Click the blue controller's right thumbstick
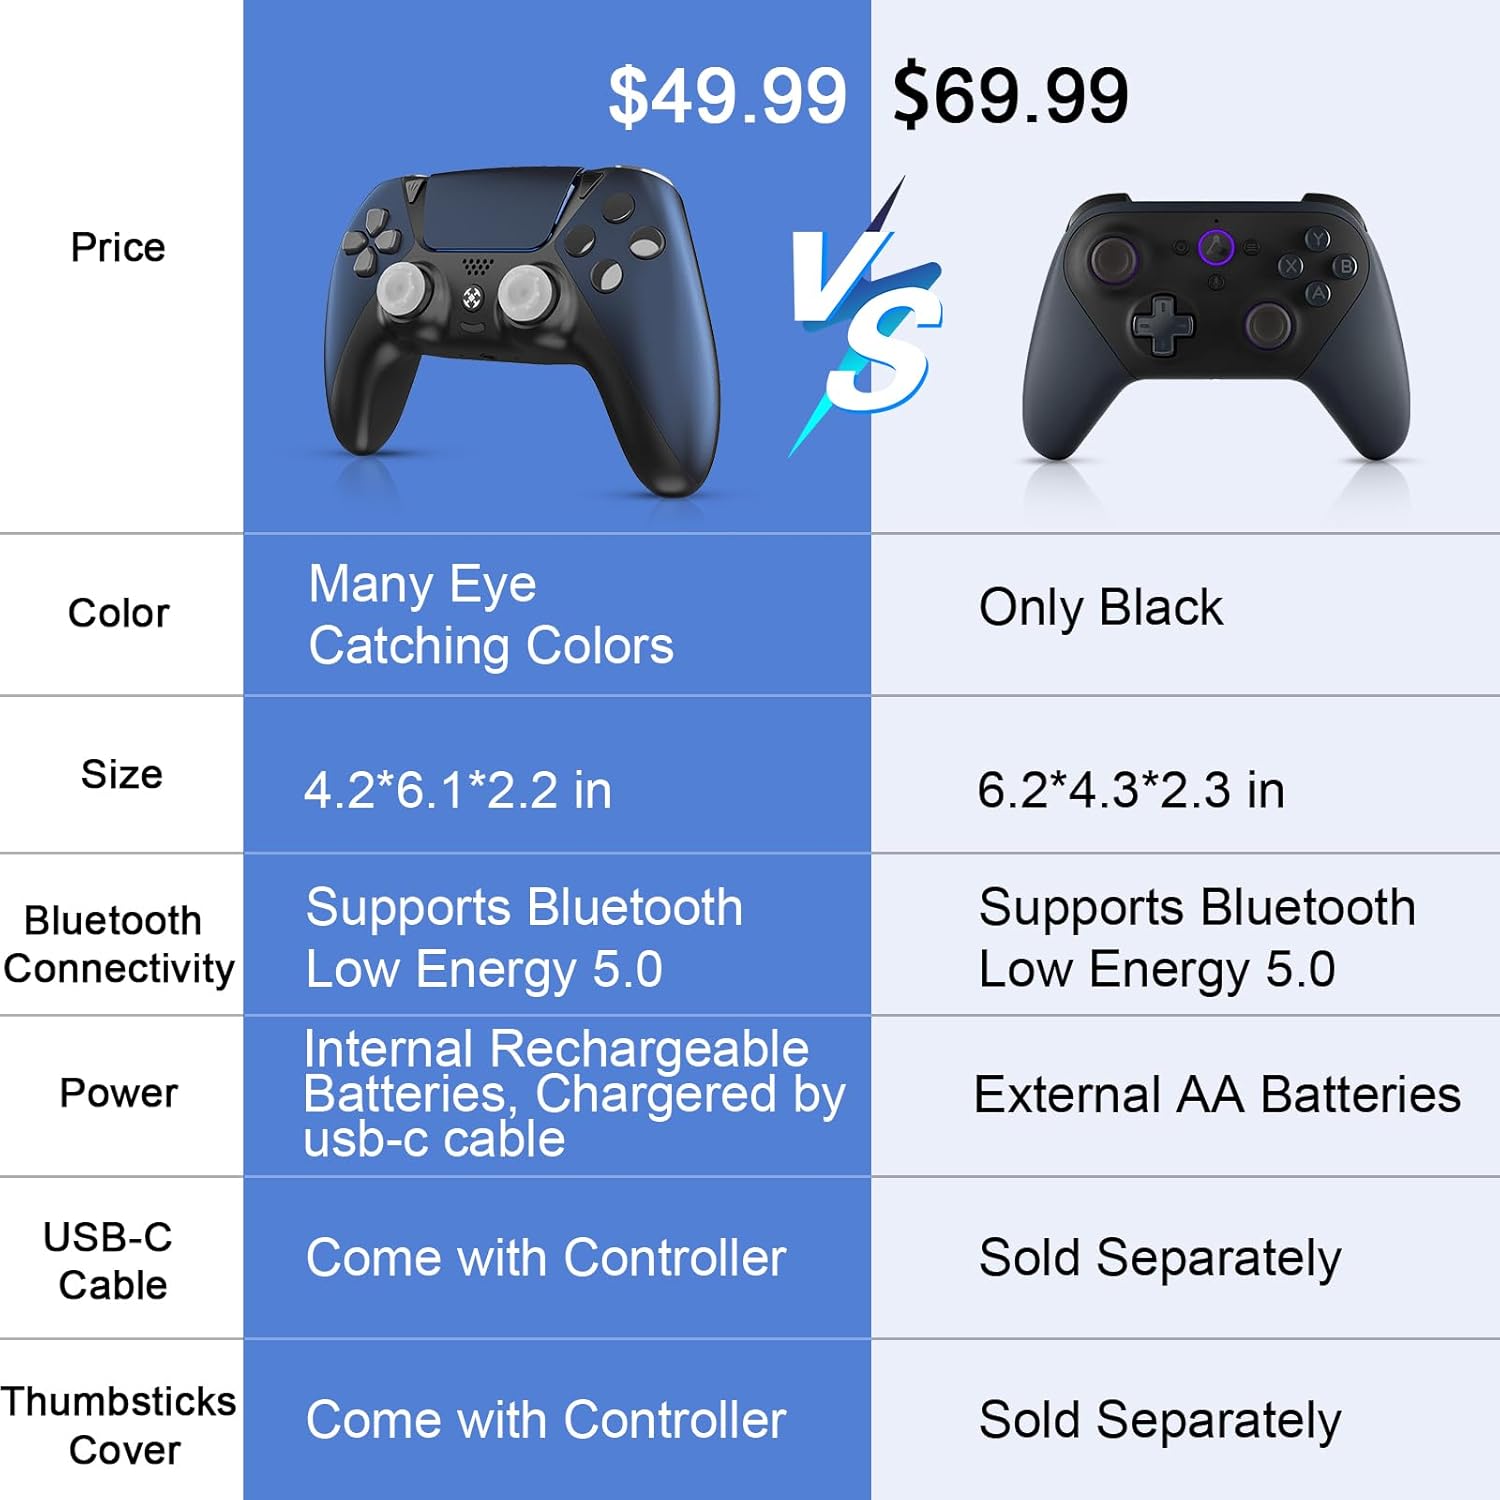 pyautogui.click(x=526, y=292)
